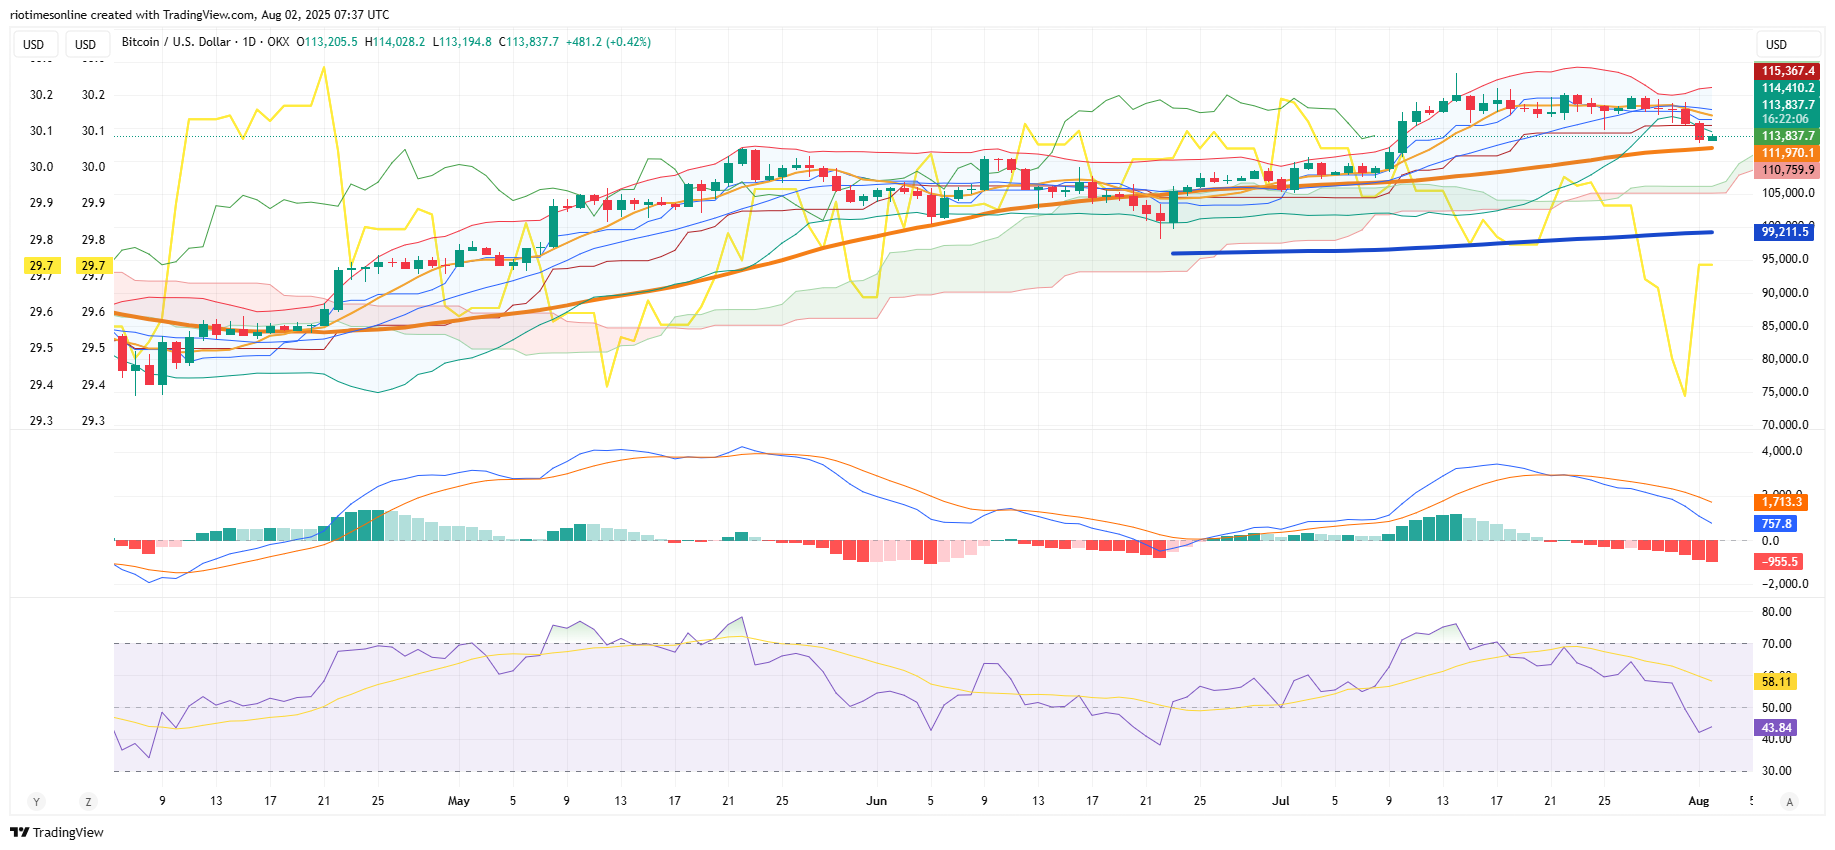Click the MACD 4,000.0 axis value
Viewport: 1835px width, 850px height.
1783,451
